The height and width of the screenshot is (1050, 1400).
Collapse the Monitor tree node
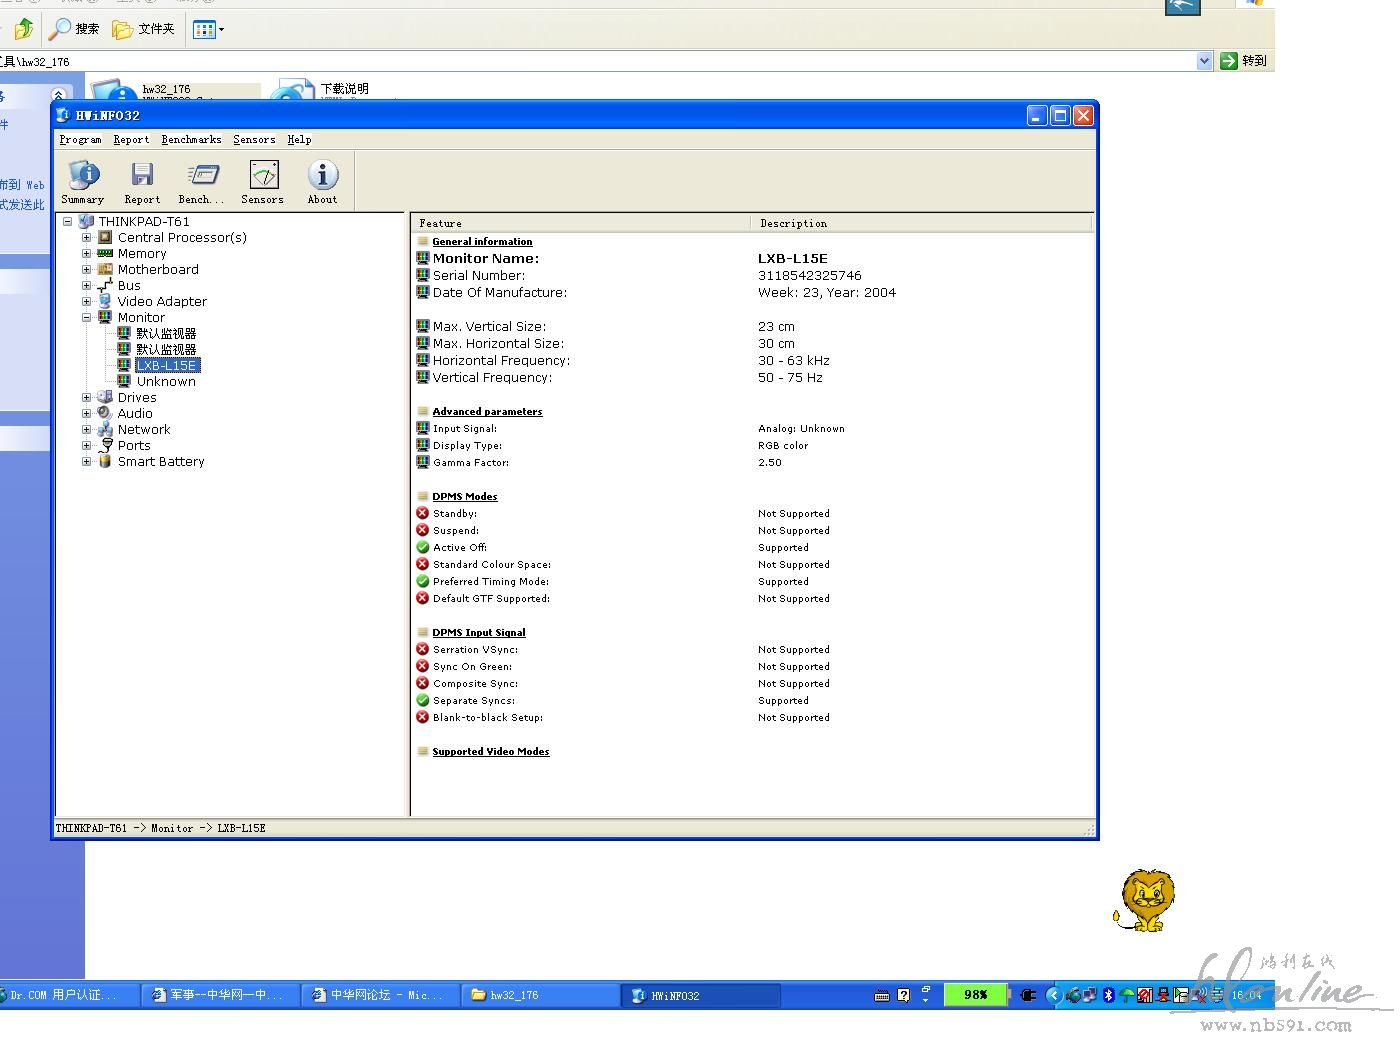(x=87, y=318)
